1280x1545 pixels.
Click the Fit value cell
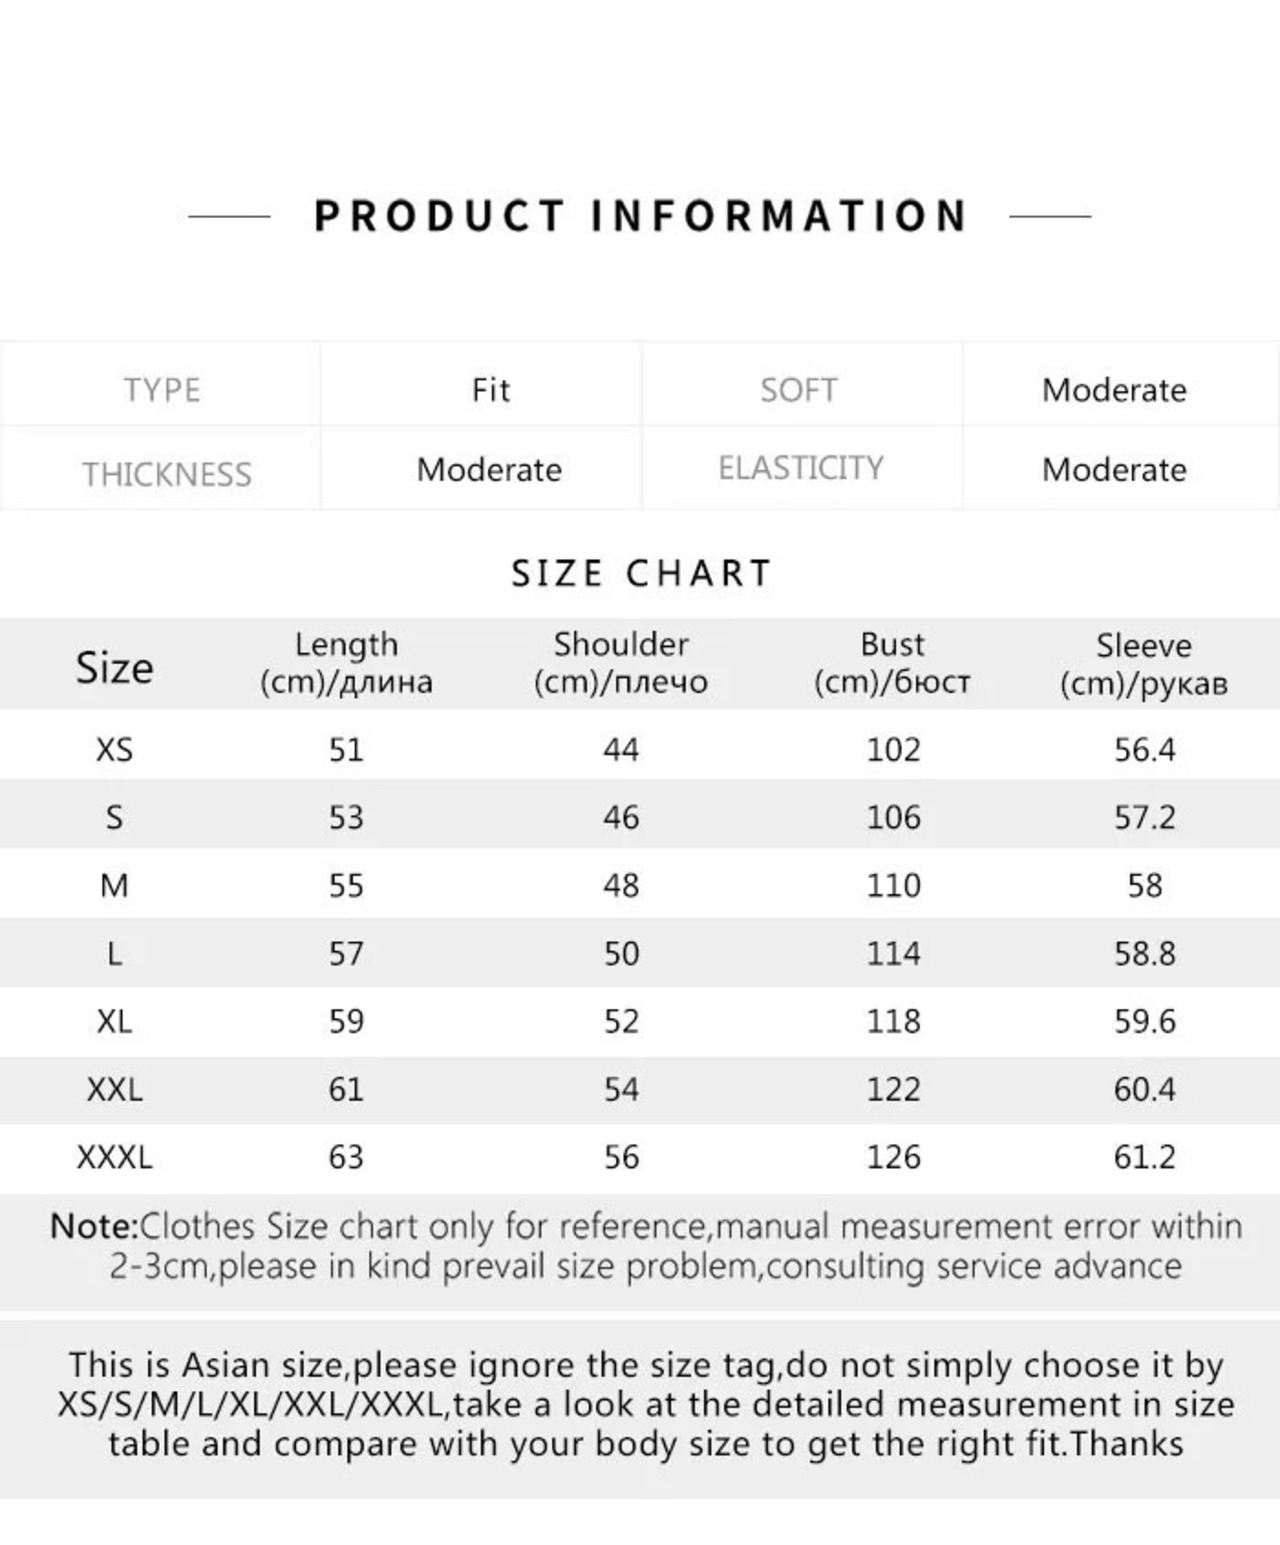[490, 389]
